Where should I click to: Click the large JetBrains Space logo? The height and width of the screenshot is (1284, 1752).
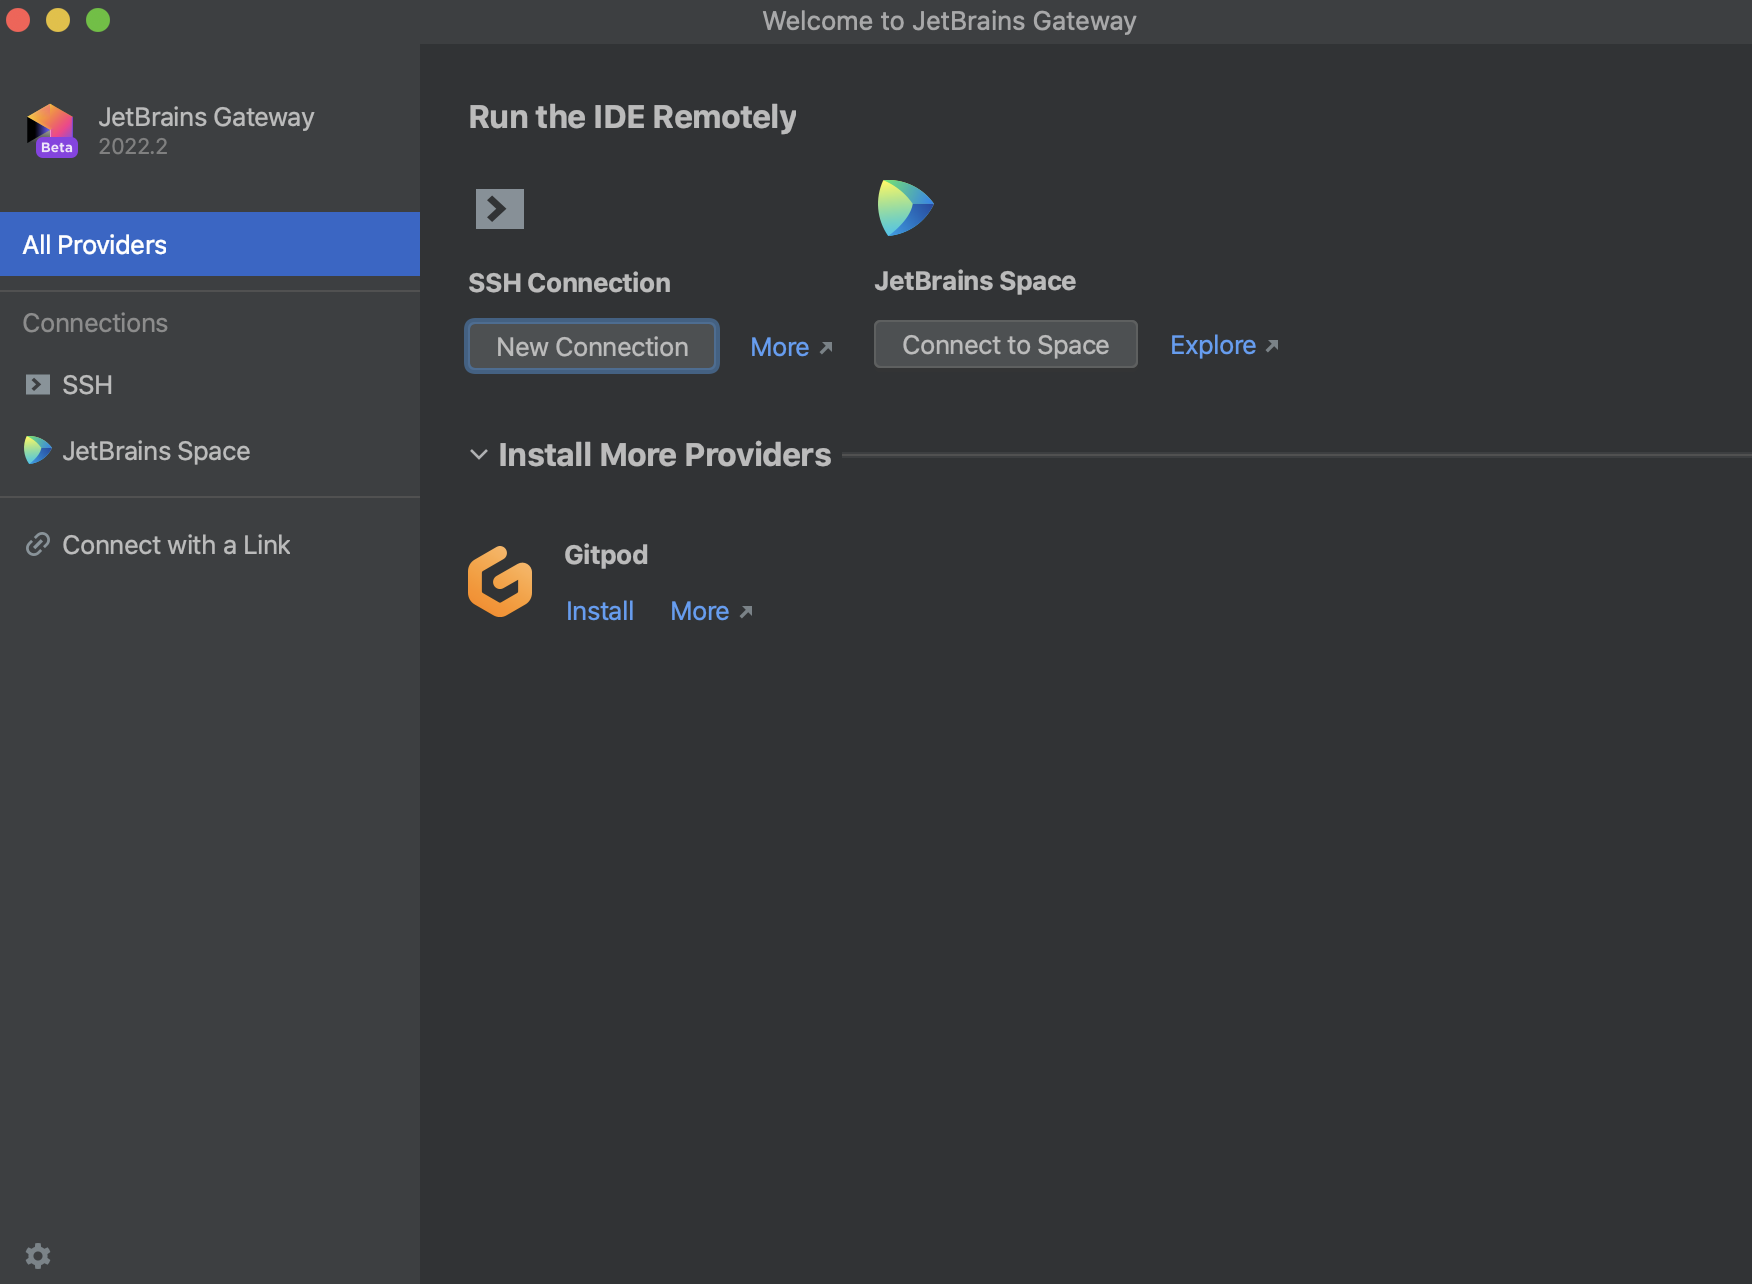tap(905, 208)
